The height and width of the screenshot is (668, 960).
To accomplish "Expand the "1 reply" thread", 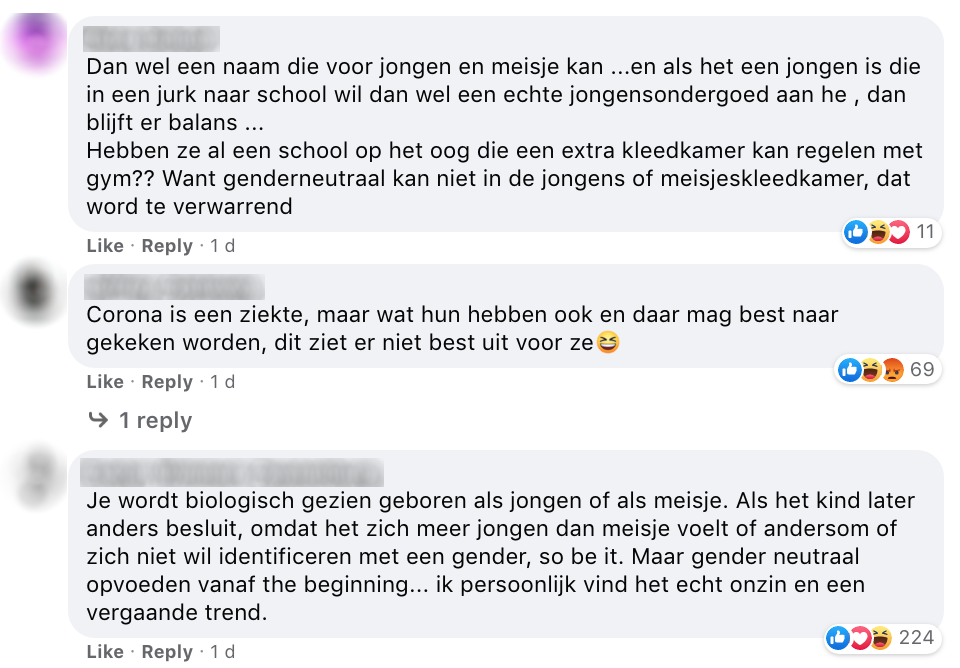I will (155, 420).
